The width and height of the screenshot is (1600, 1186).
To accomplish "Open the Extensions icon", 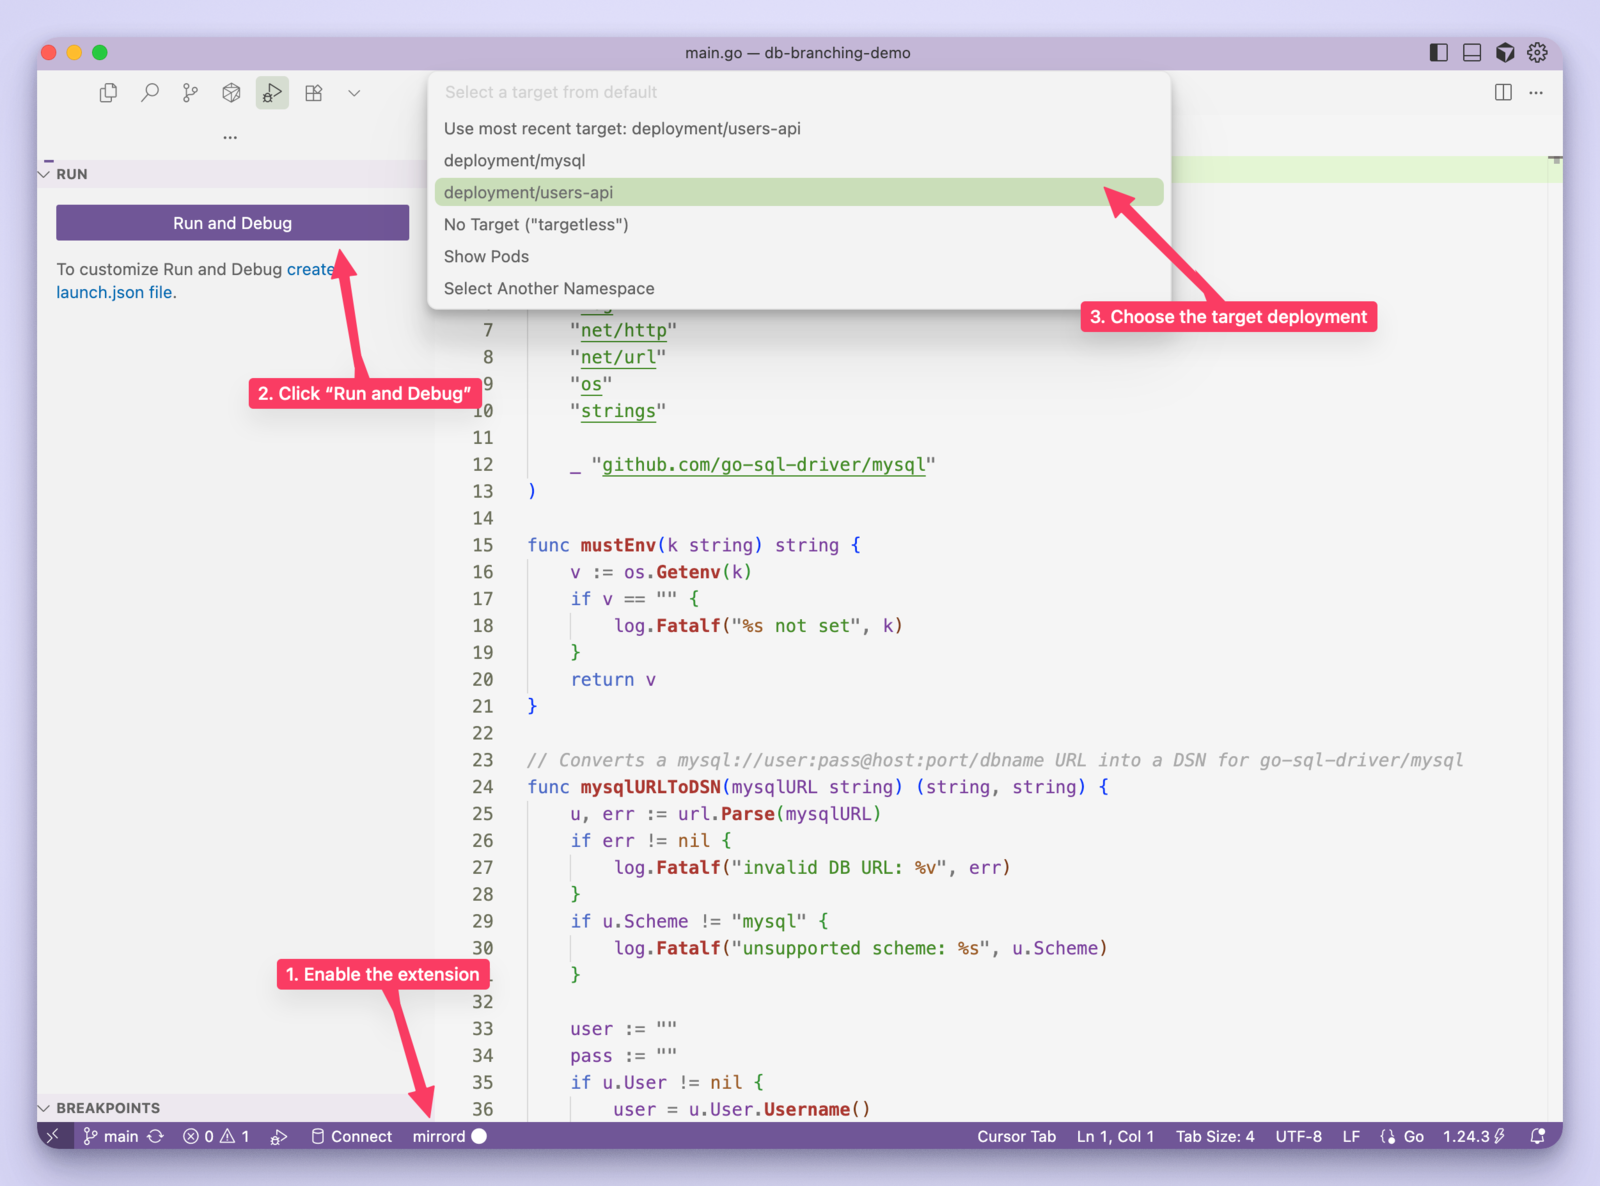I will tap(314, 93).
